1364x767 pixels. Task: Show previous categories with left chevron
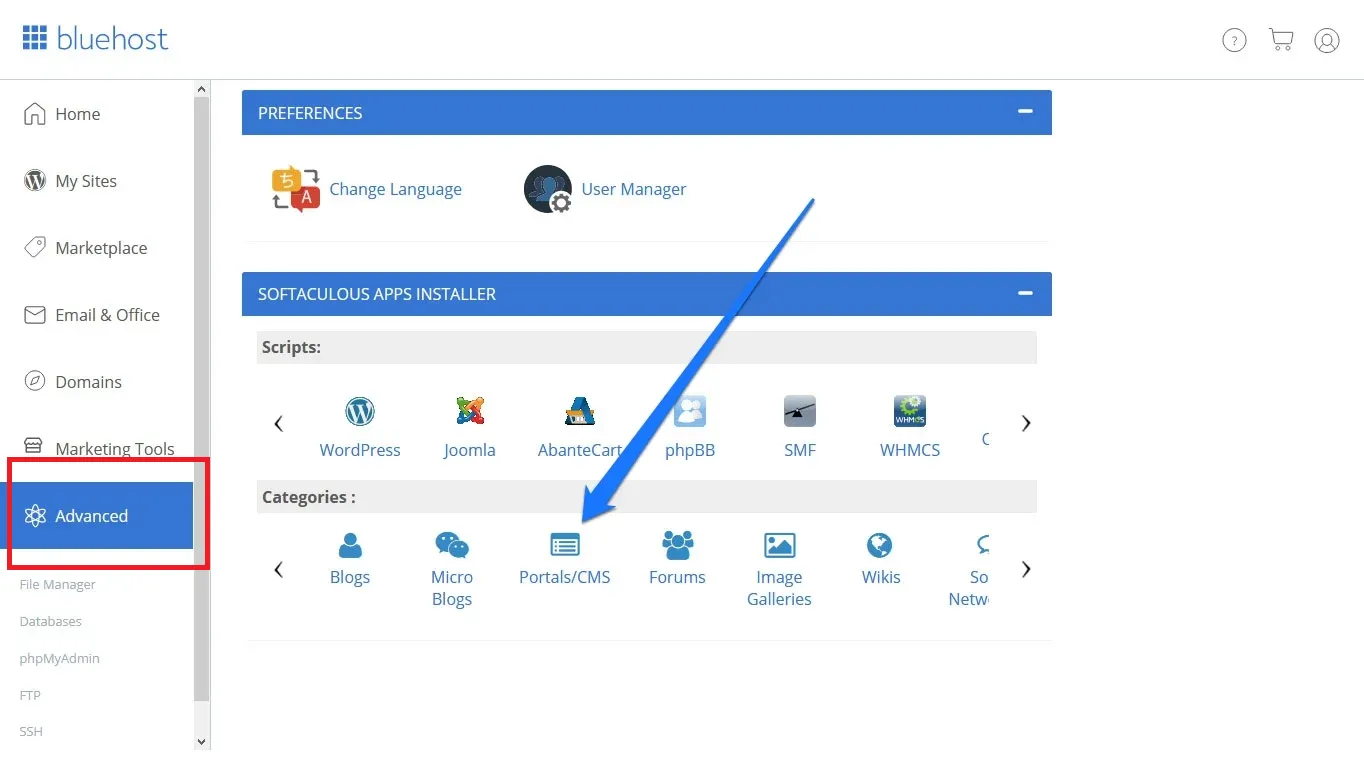pos(279,569)
